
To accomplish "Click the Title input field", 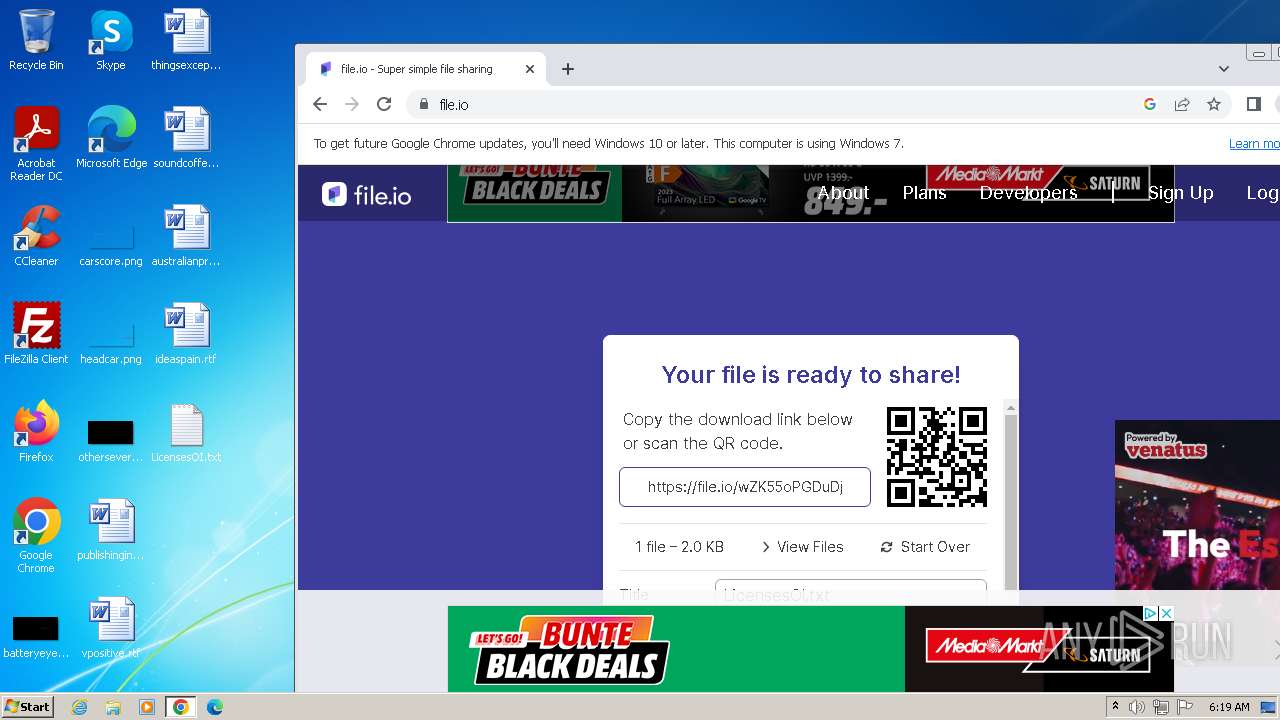I will click(x=851, y=592).
